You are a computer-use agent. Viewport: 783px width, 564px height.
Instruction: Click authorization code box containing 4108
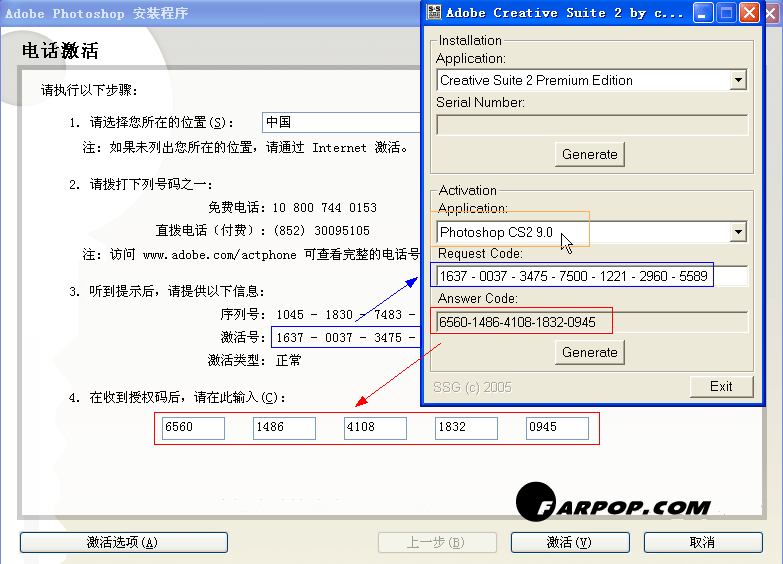click(x=375, y=428)
